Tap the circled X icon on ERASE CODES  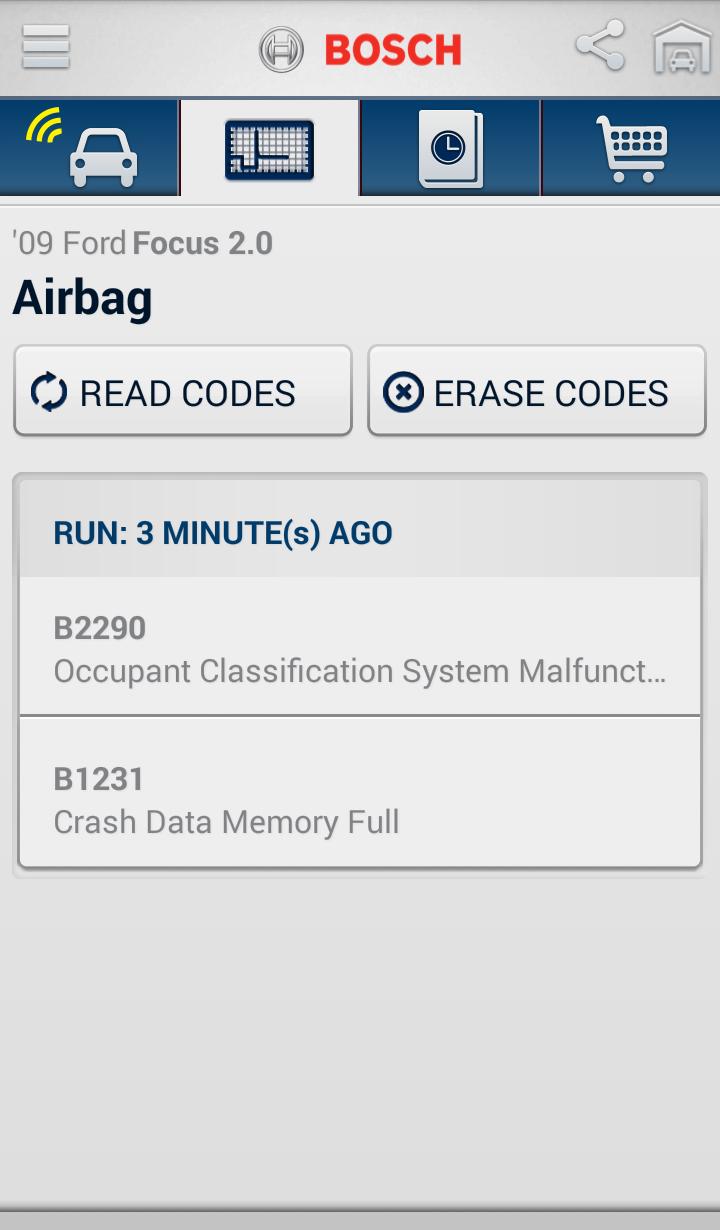click(x=404, y=391)
